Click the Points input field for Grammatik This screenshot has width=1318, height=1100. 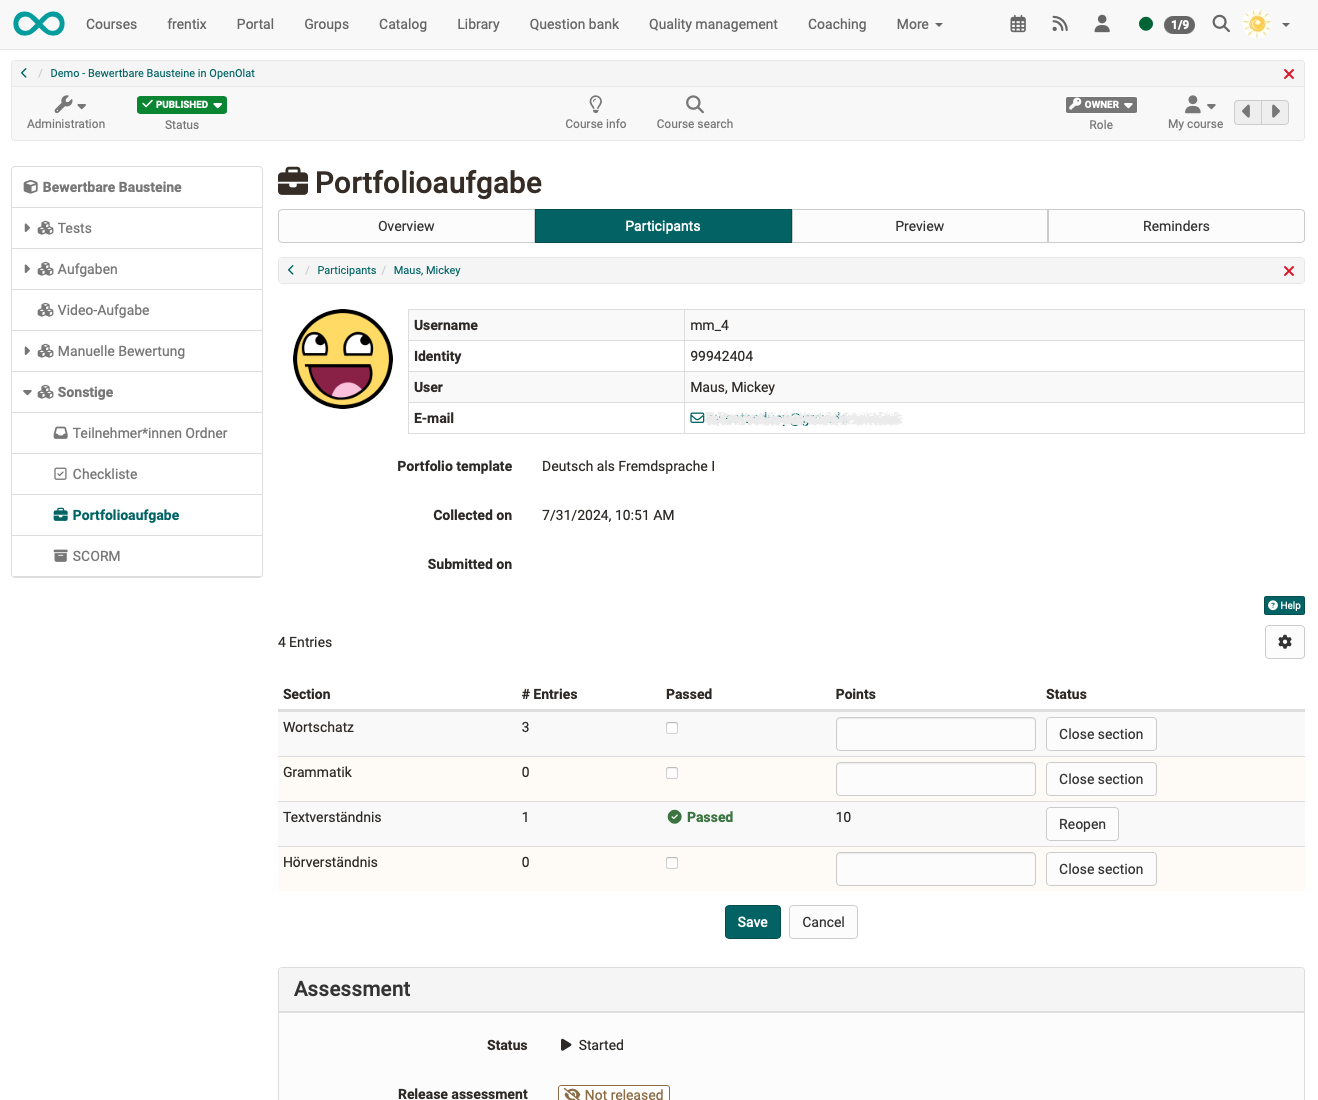pos(935,778)
